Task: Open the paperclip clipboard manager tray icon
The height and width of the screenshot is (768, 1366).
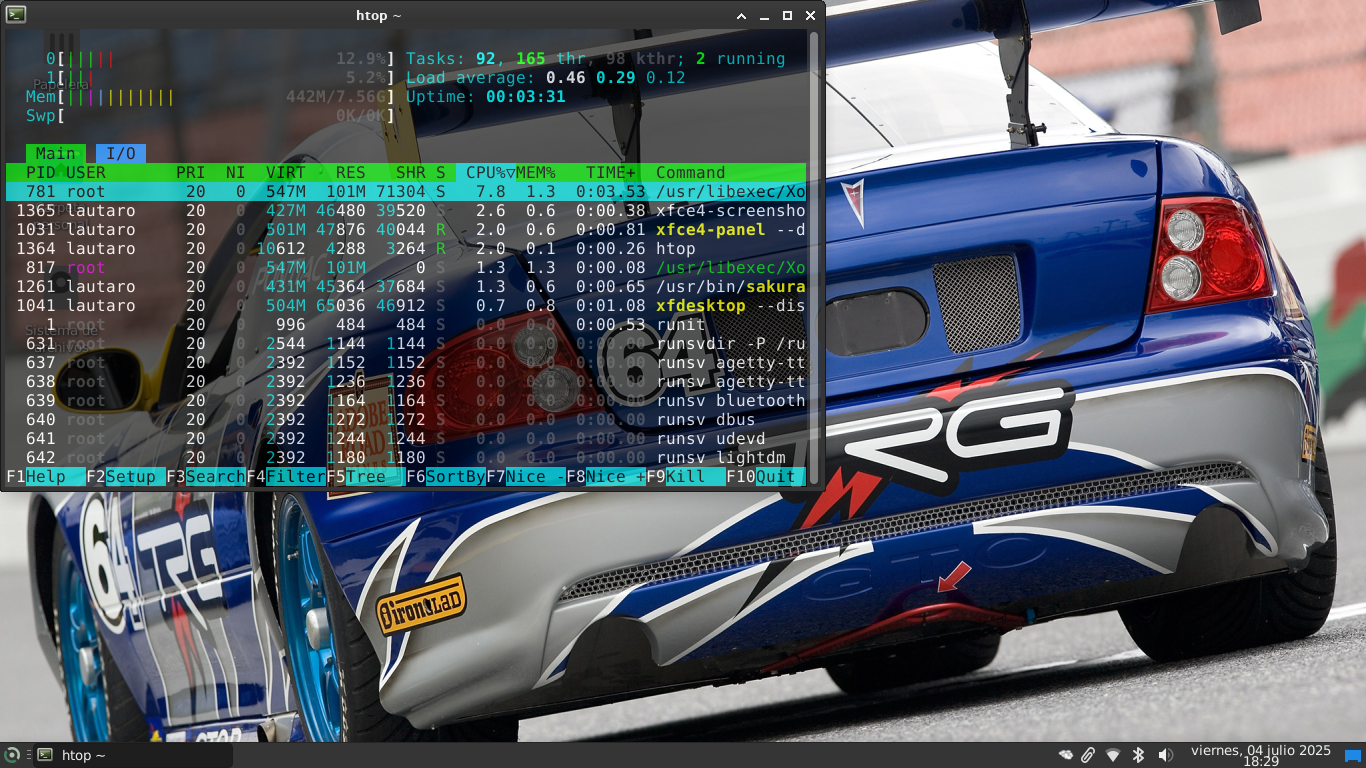Action: (1088, 755)
